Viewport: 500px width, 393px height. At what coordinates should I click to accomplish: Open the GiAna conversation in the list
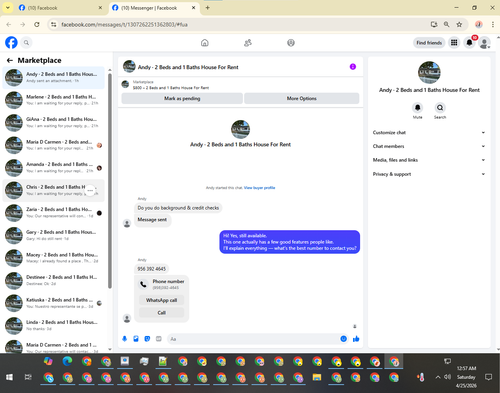(x=54, y=122)
